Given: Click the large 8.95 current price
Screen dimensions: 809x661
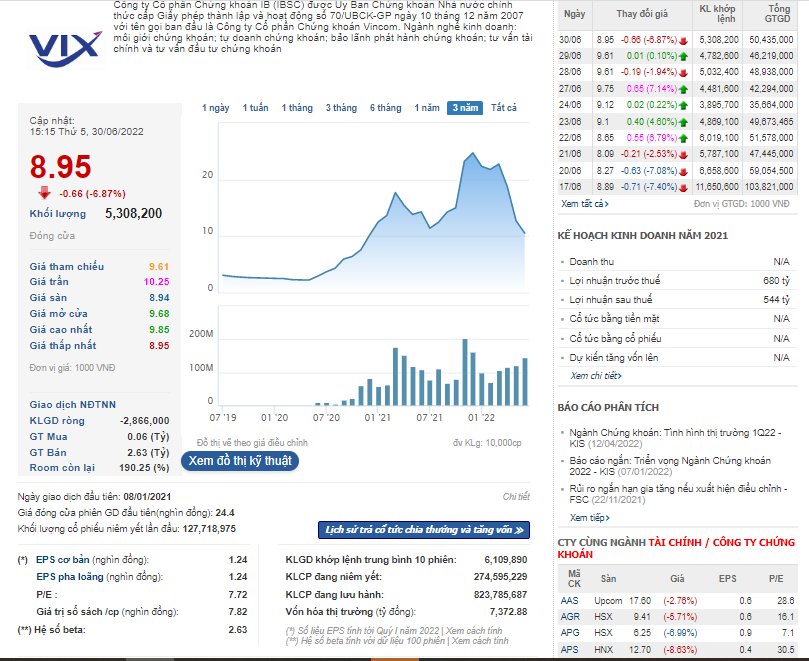Looking at the screenshot, I should 60,167.
